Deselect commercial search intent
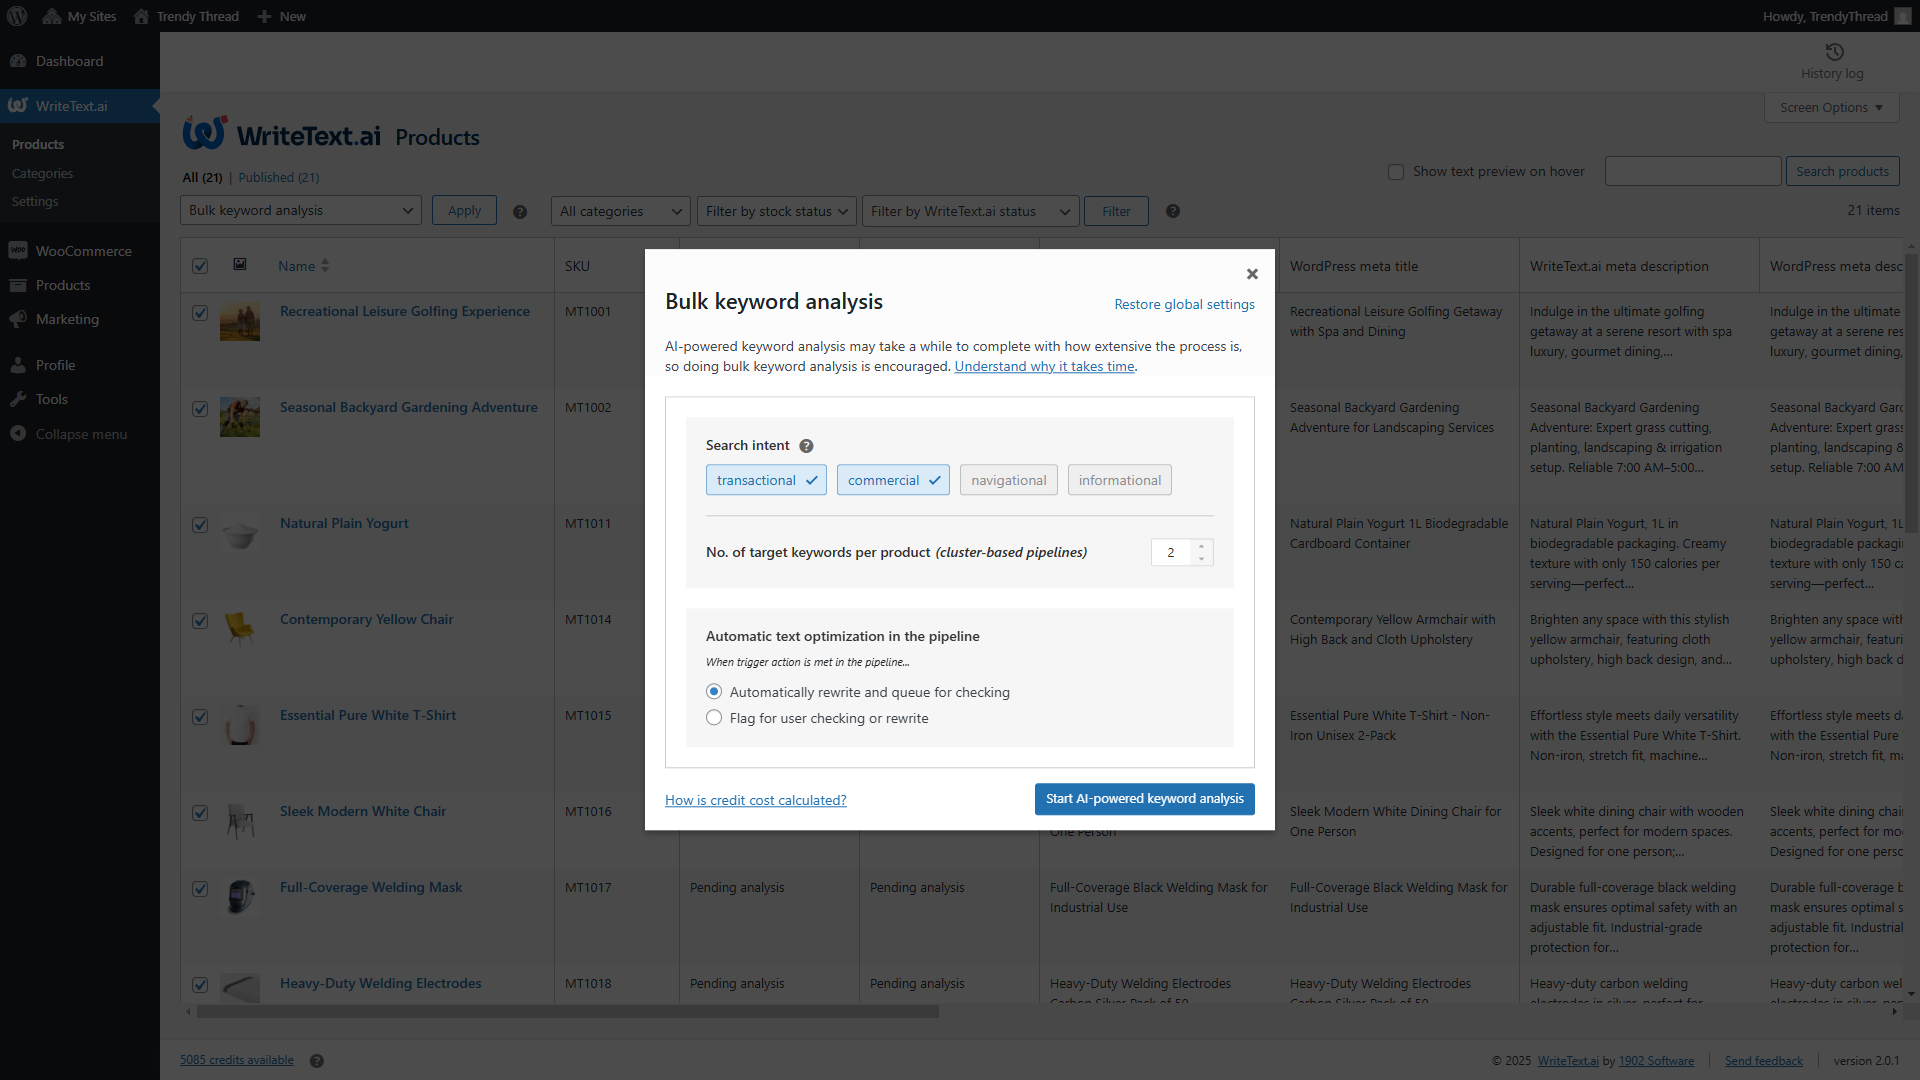1920x1080 pixels. point(893,480)
